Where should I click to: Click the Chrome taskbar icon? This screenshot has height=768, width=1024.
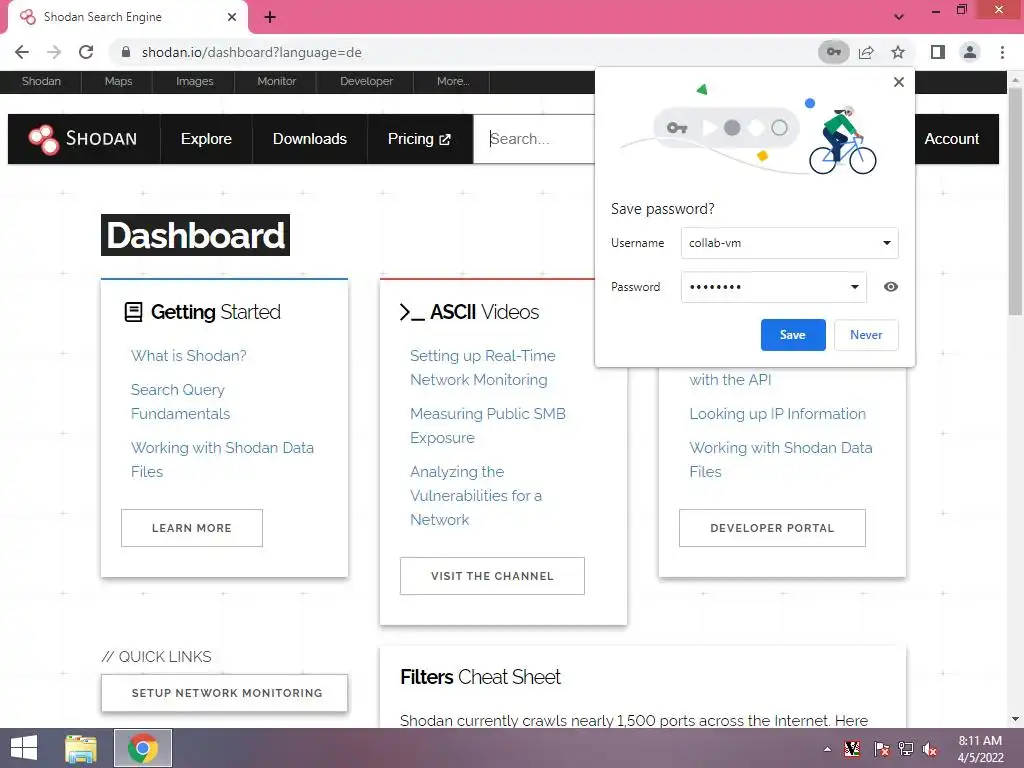(143, 748)
